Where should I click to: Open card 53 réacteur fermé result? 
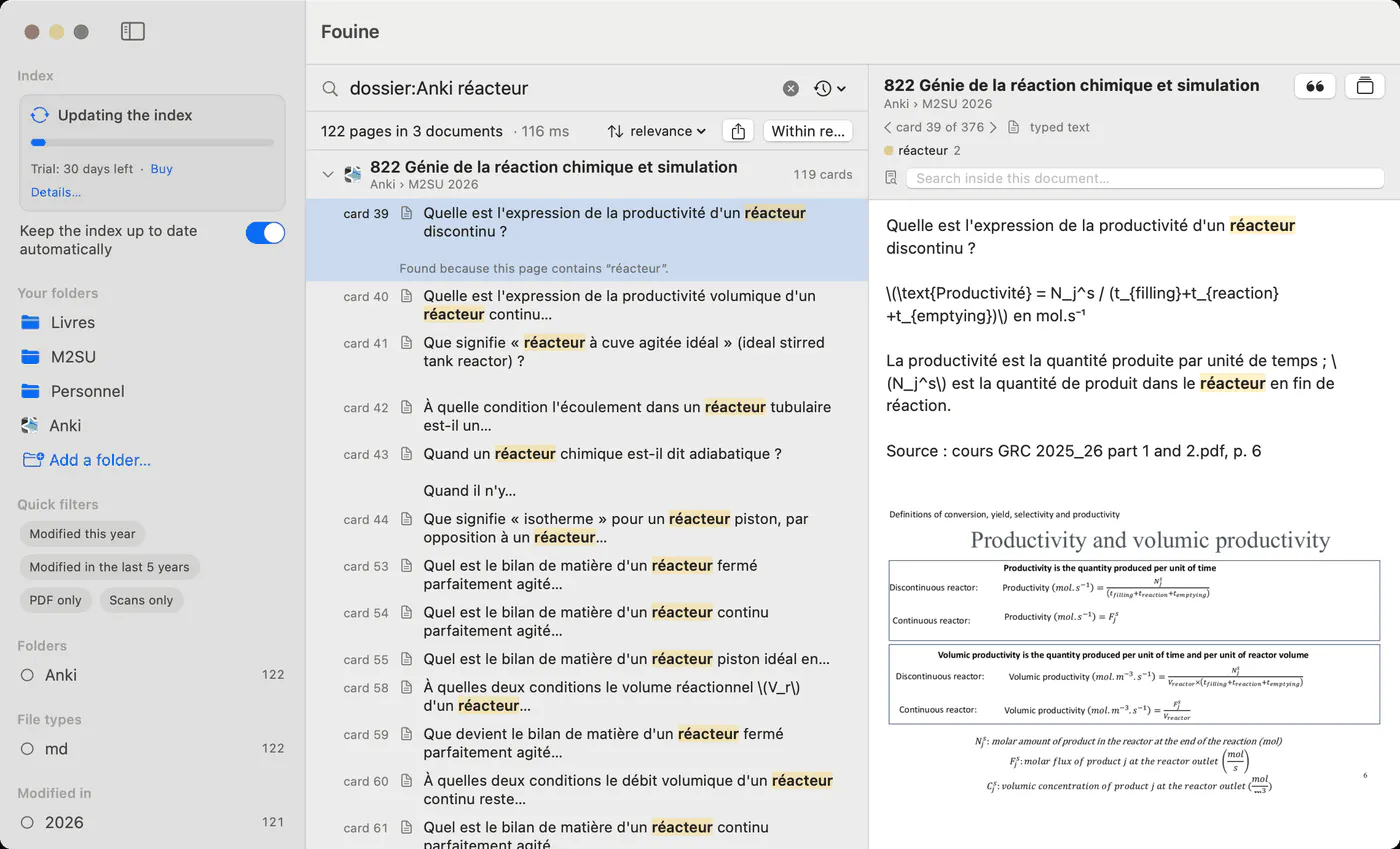click(x=587, y=575)
